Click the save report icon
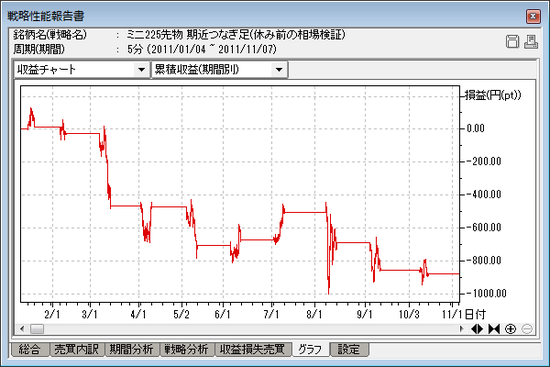Viewport: 550px width, 367px height. click(x=512, y=42)
